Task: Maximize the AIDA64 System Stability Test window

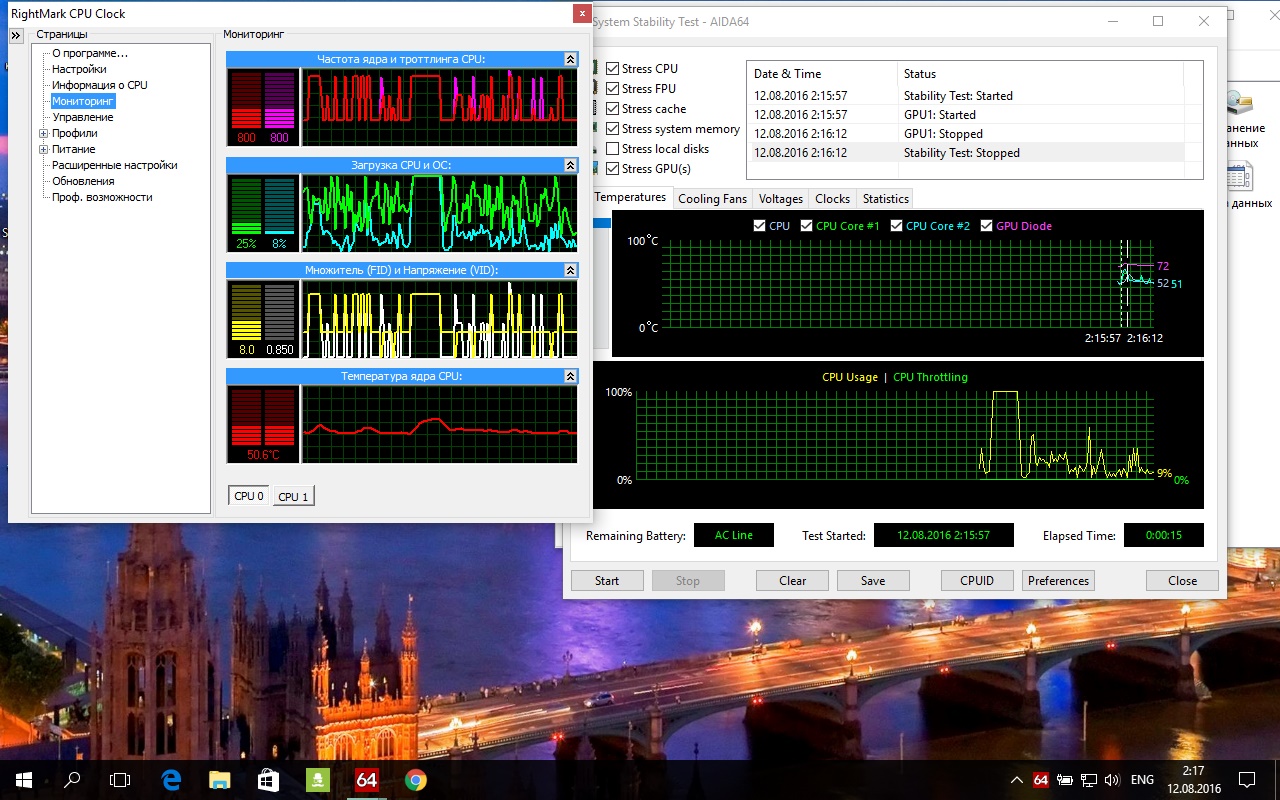Action: tap(1158, 21)
